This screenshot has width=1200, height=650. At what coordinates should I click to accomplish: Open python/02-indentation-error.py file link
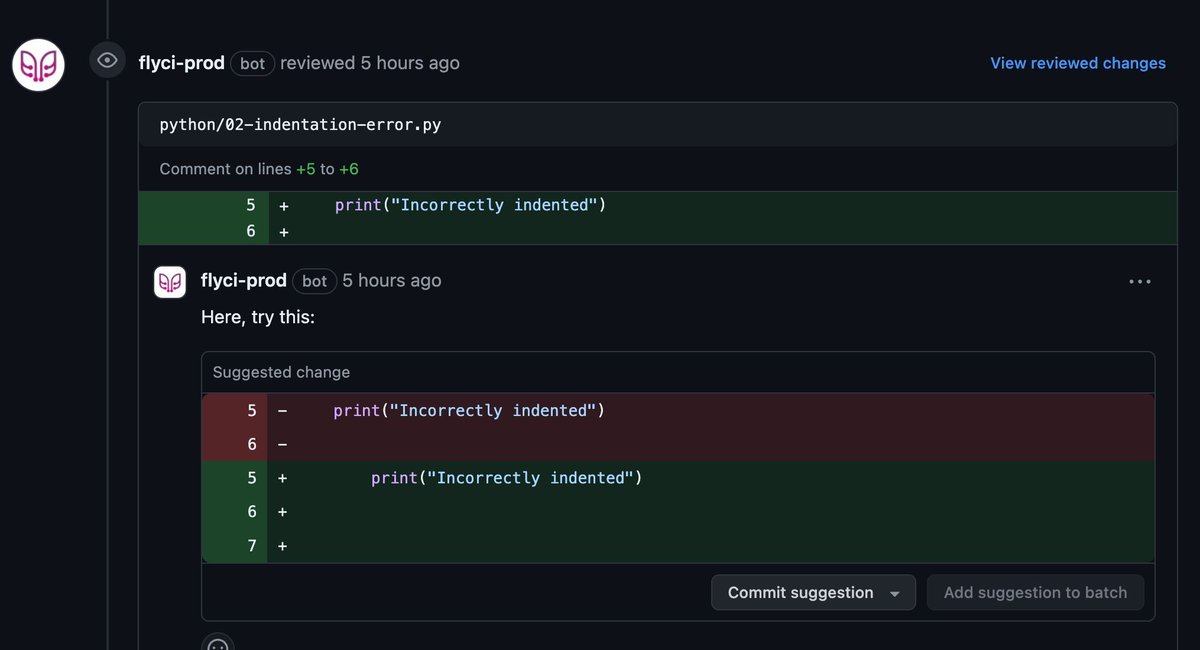300,125
